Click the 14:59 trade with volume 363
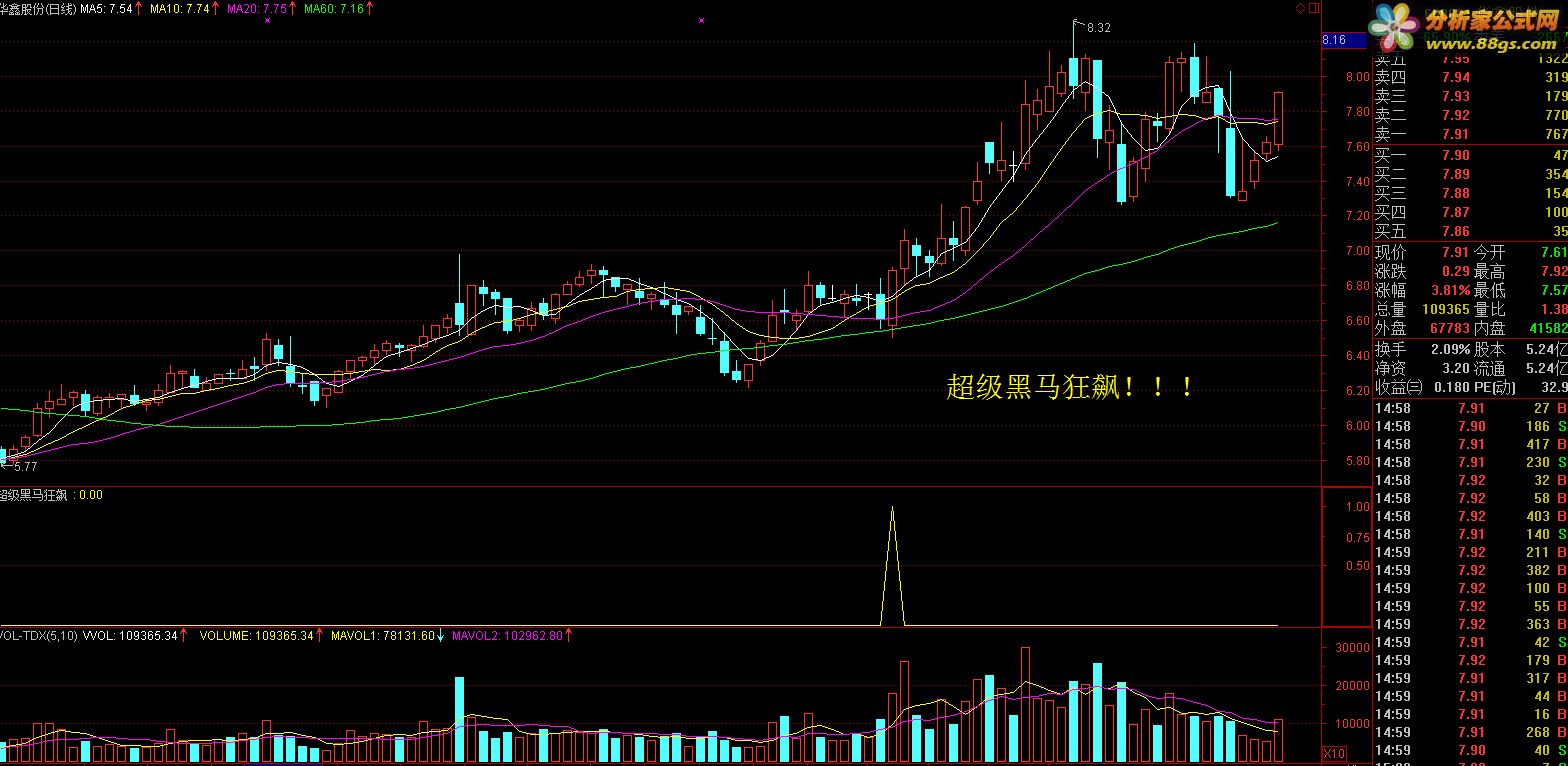Image resolution: width=1568 pixels, height=766 pixels. 1470,624
